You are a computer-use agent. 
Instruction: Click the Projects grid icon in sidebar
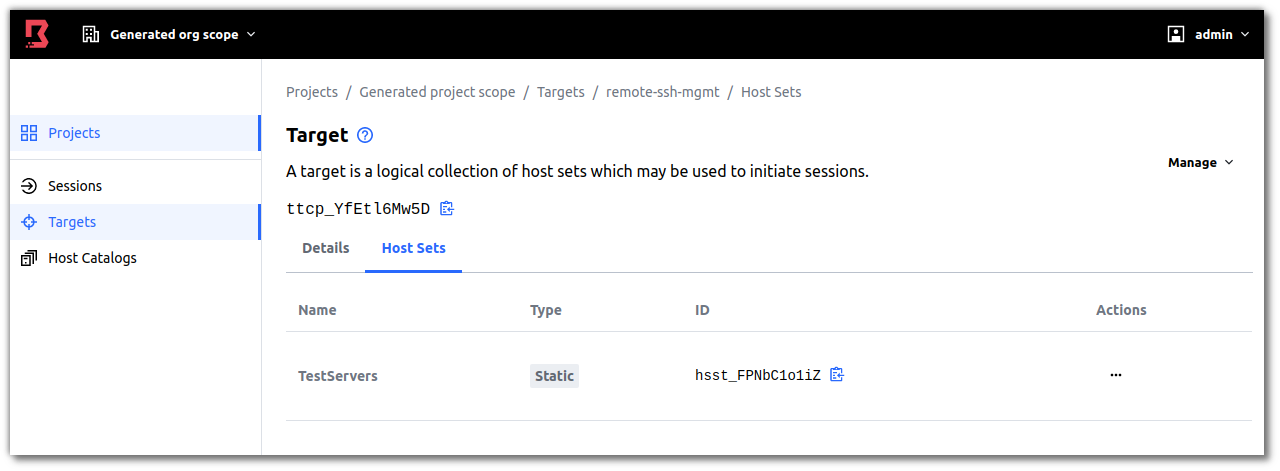pyautogui.click(x=29, y=133)
